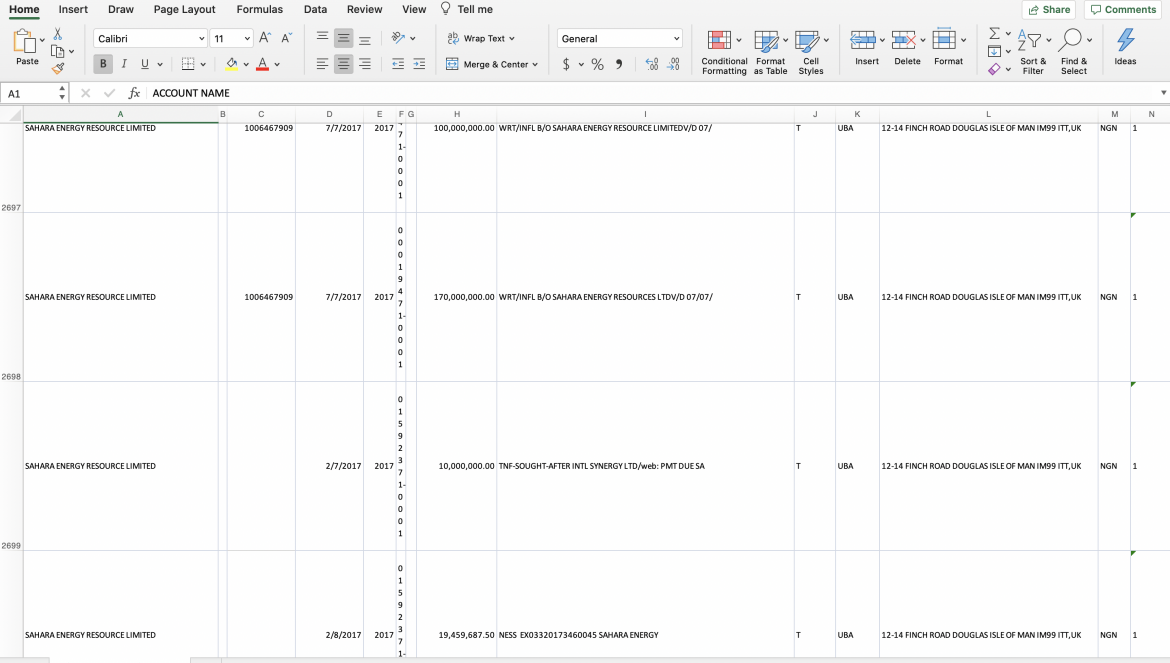
Task: Decrease indent icon
Action: pos(398,64)
